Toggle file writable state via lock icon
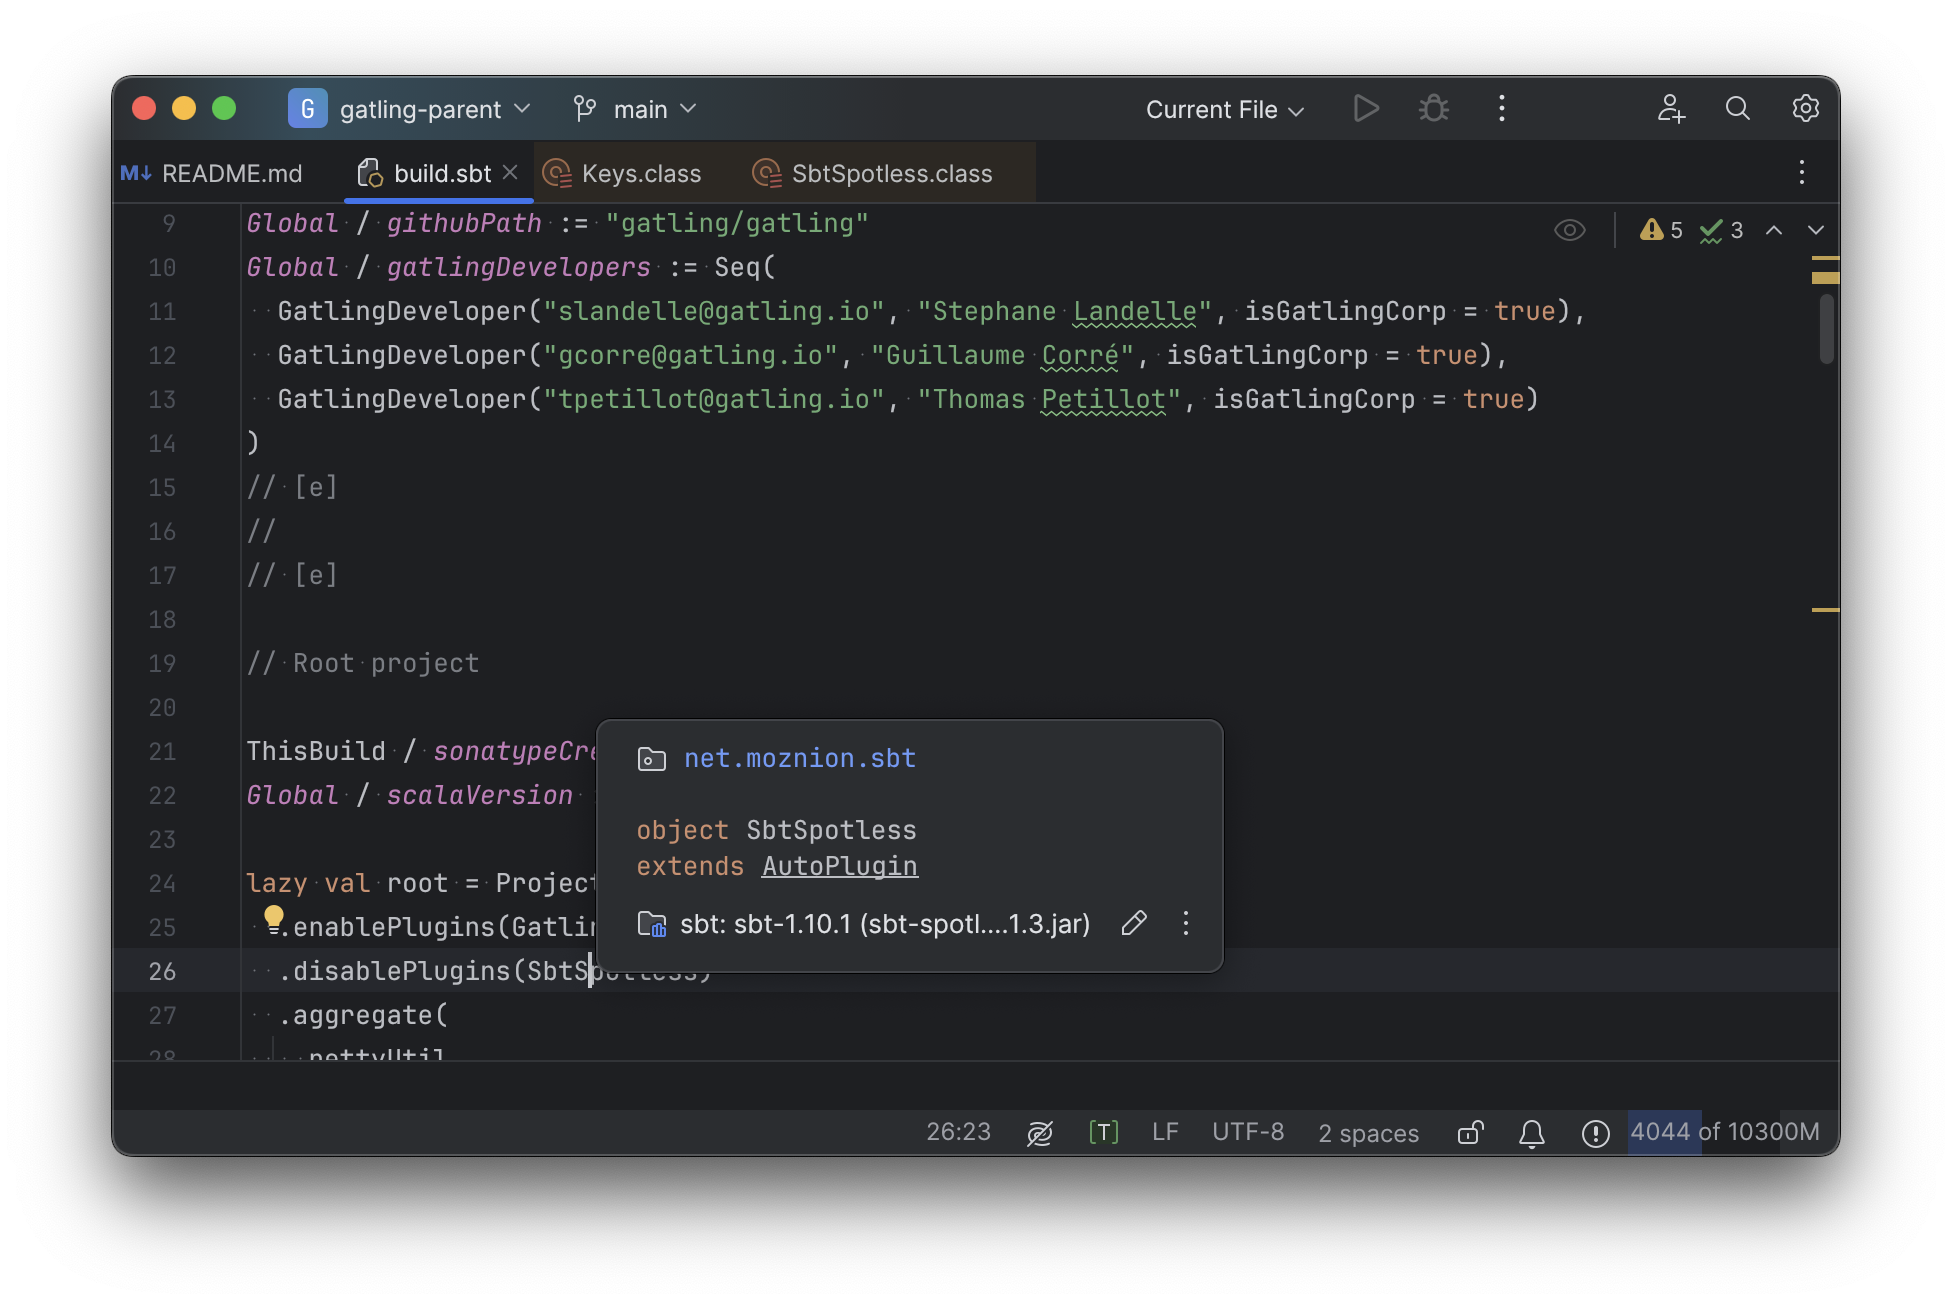The height and width of the screenshot is (1304, 1952). 1469,1133
